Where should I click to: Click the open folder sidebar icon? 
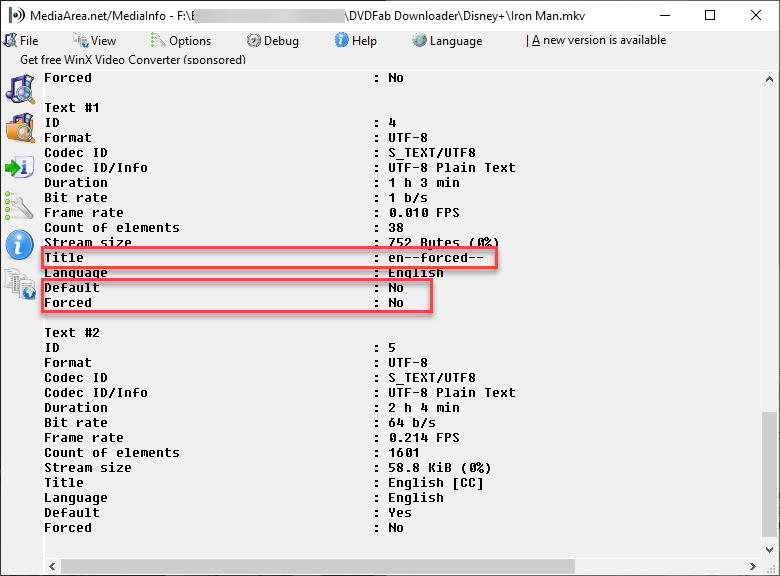[20, 128]
